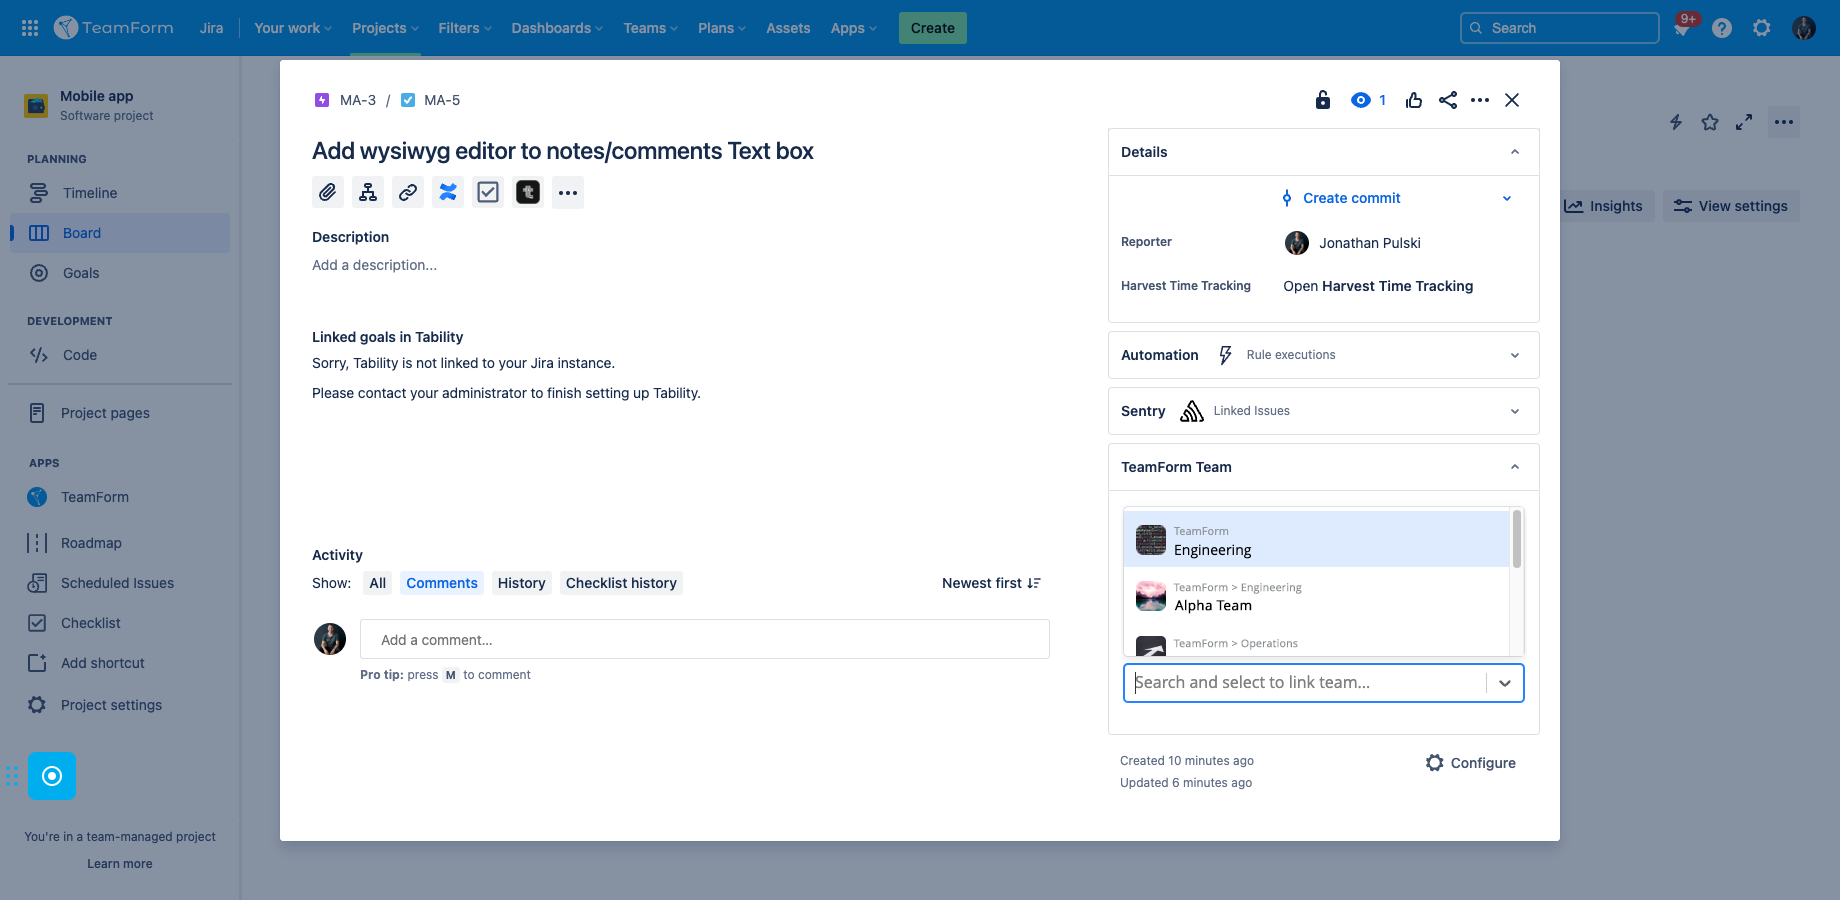1840x900 pixels.
Task: Open the Apps menu
Action: click(853, 28)
